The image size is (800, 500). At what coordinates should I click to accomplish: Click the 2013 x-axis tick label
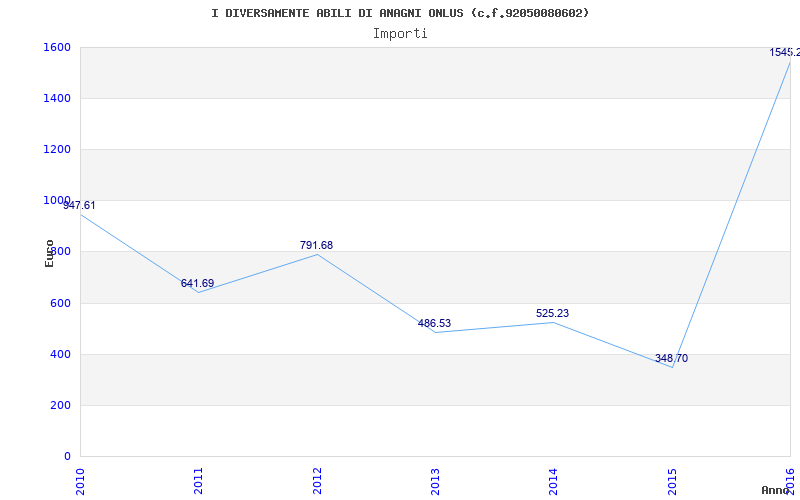click(x=435, y=480)
